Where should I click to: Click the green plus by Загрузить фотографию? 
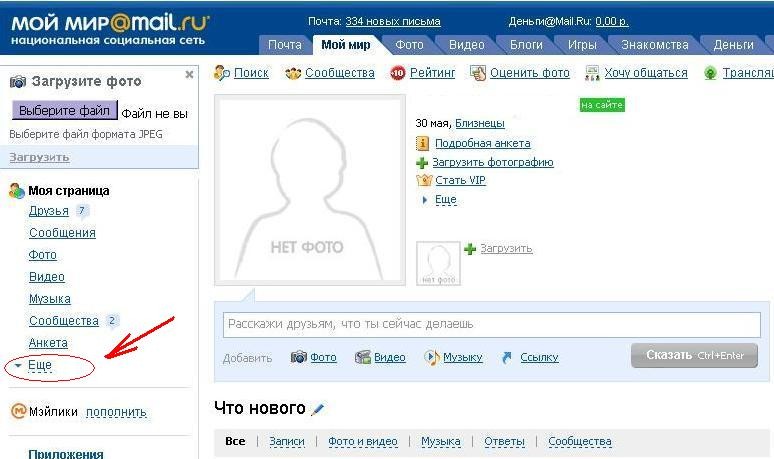[422, 162]
